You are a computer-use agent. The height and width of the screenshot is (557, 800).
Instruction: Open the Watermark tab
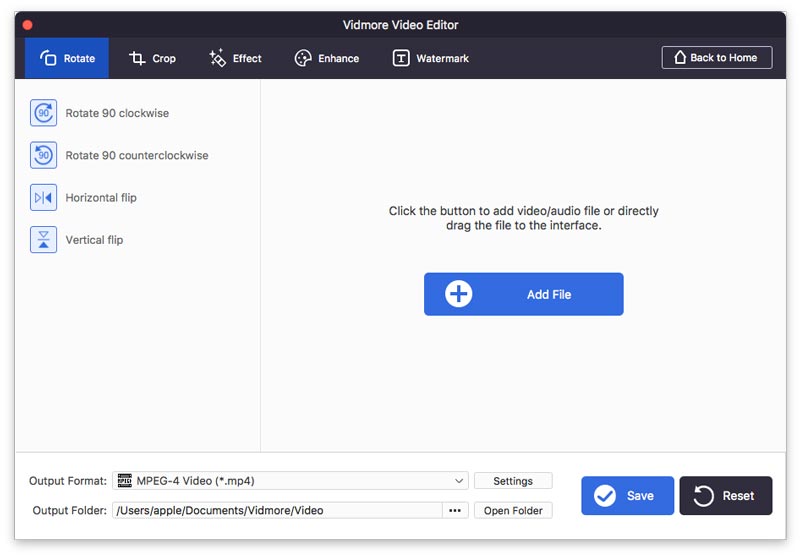[431, 58]
